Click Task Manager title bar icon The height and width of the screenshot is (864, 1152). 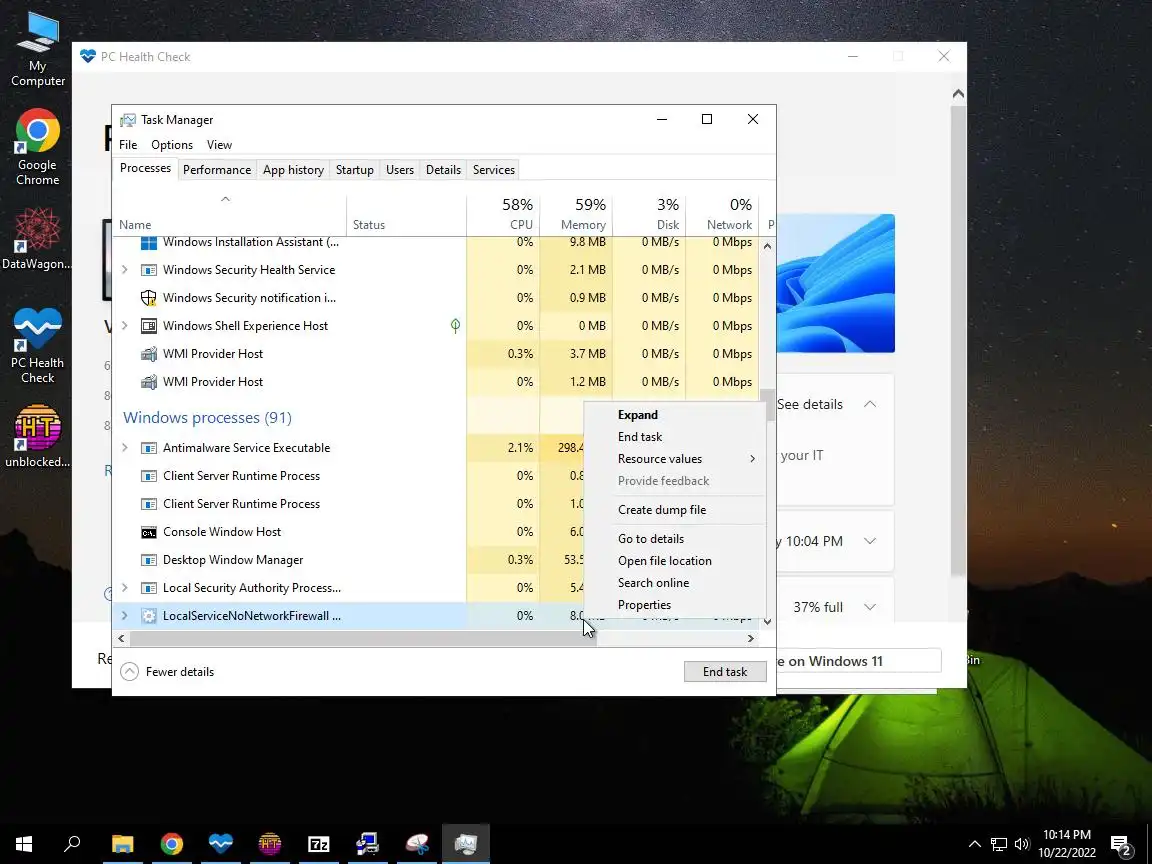pyautogui.click(x=128, y=120)
